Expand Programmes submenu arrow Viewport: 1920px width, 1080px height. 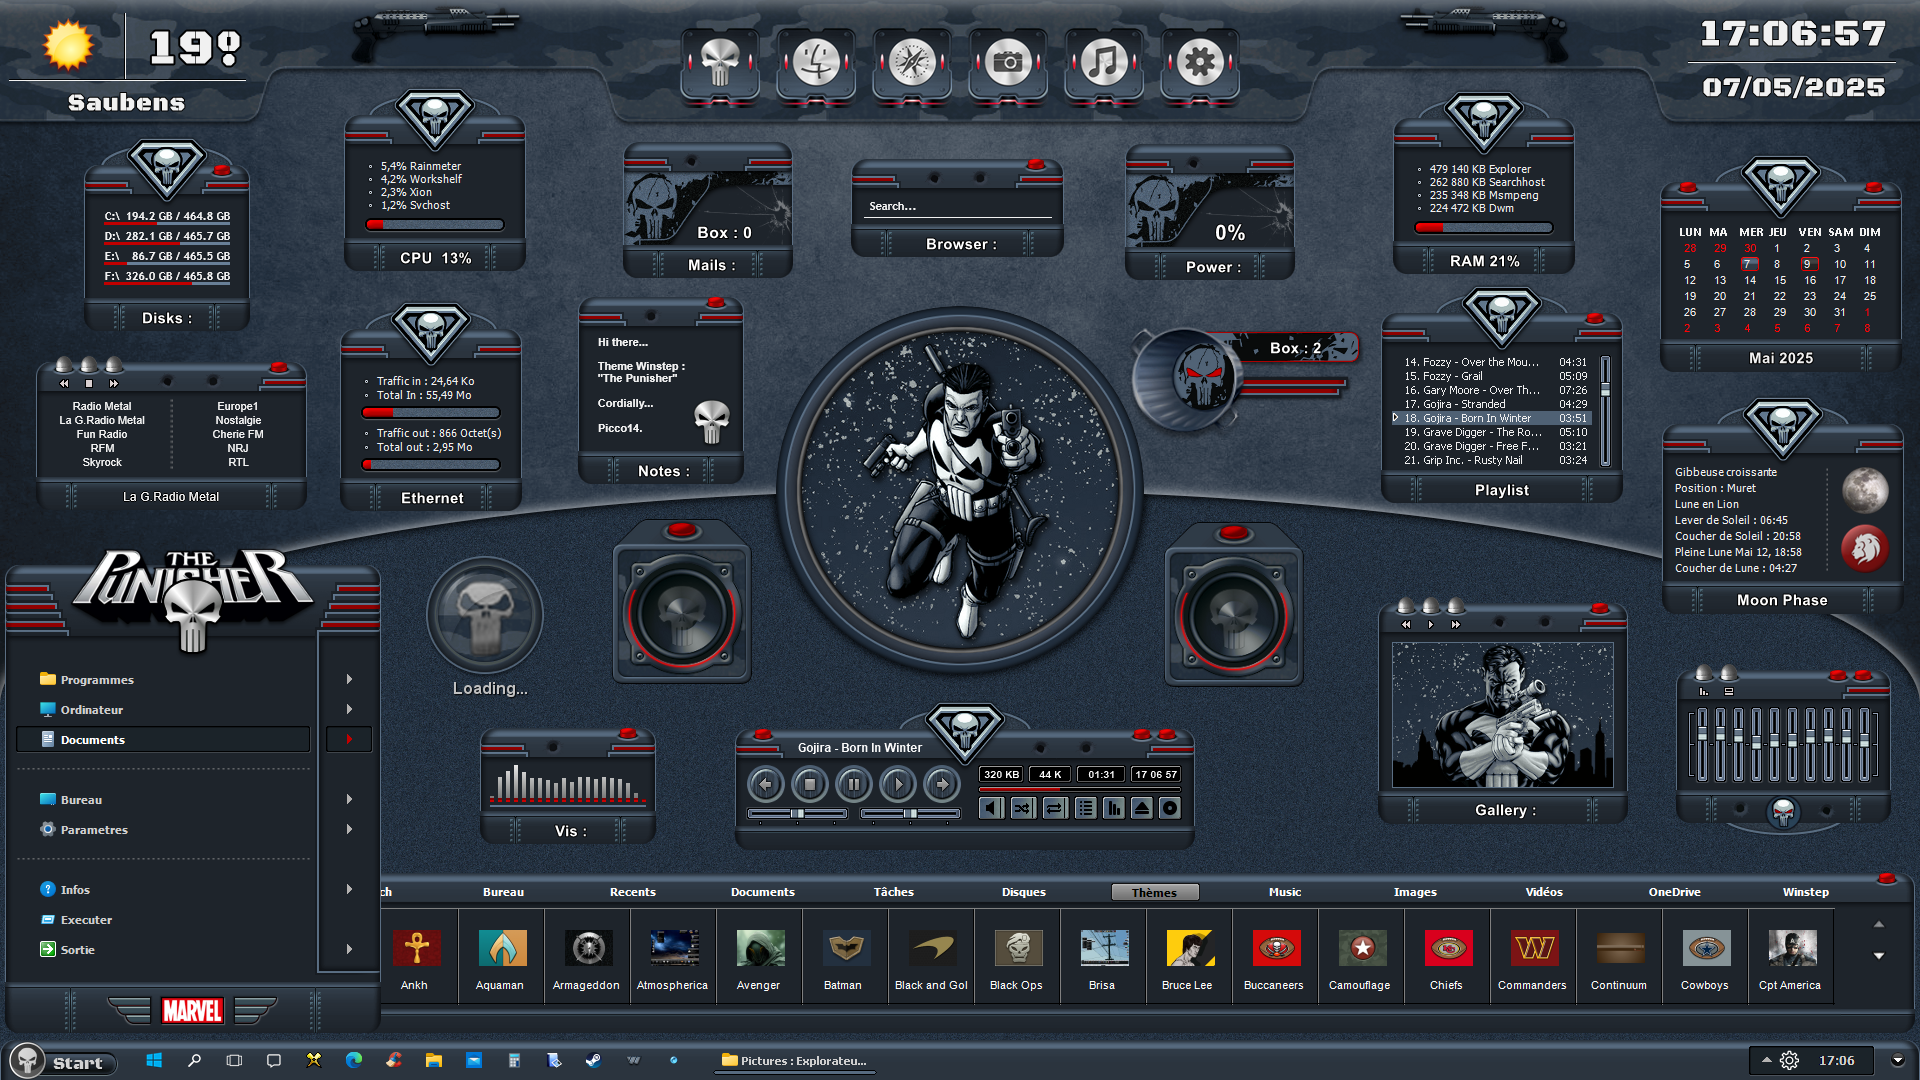click(x=349, y=679)
